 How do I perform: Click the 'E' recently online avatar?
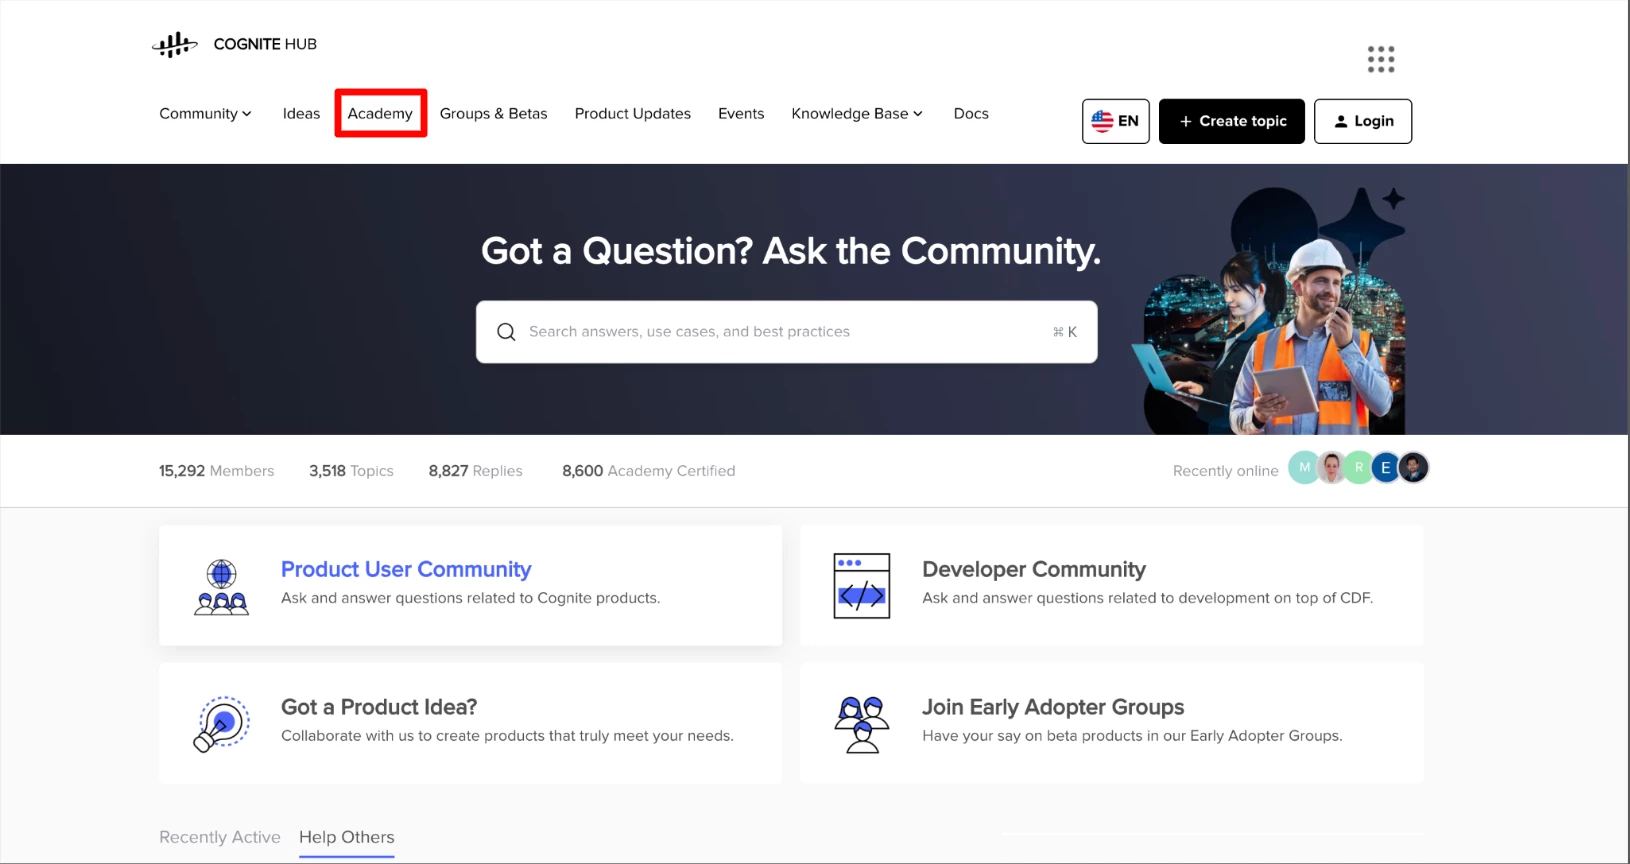click(x=1385, y=467)
